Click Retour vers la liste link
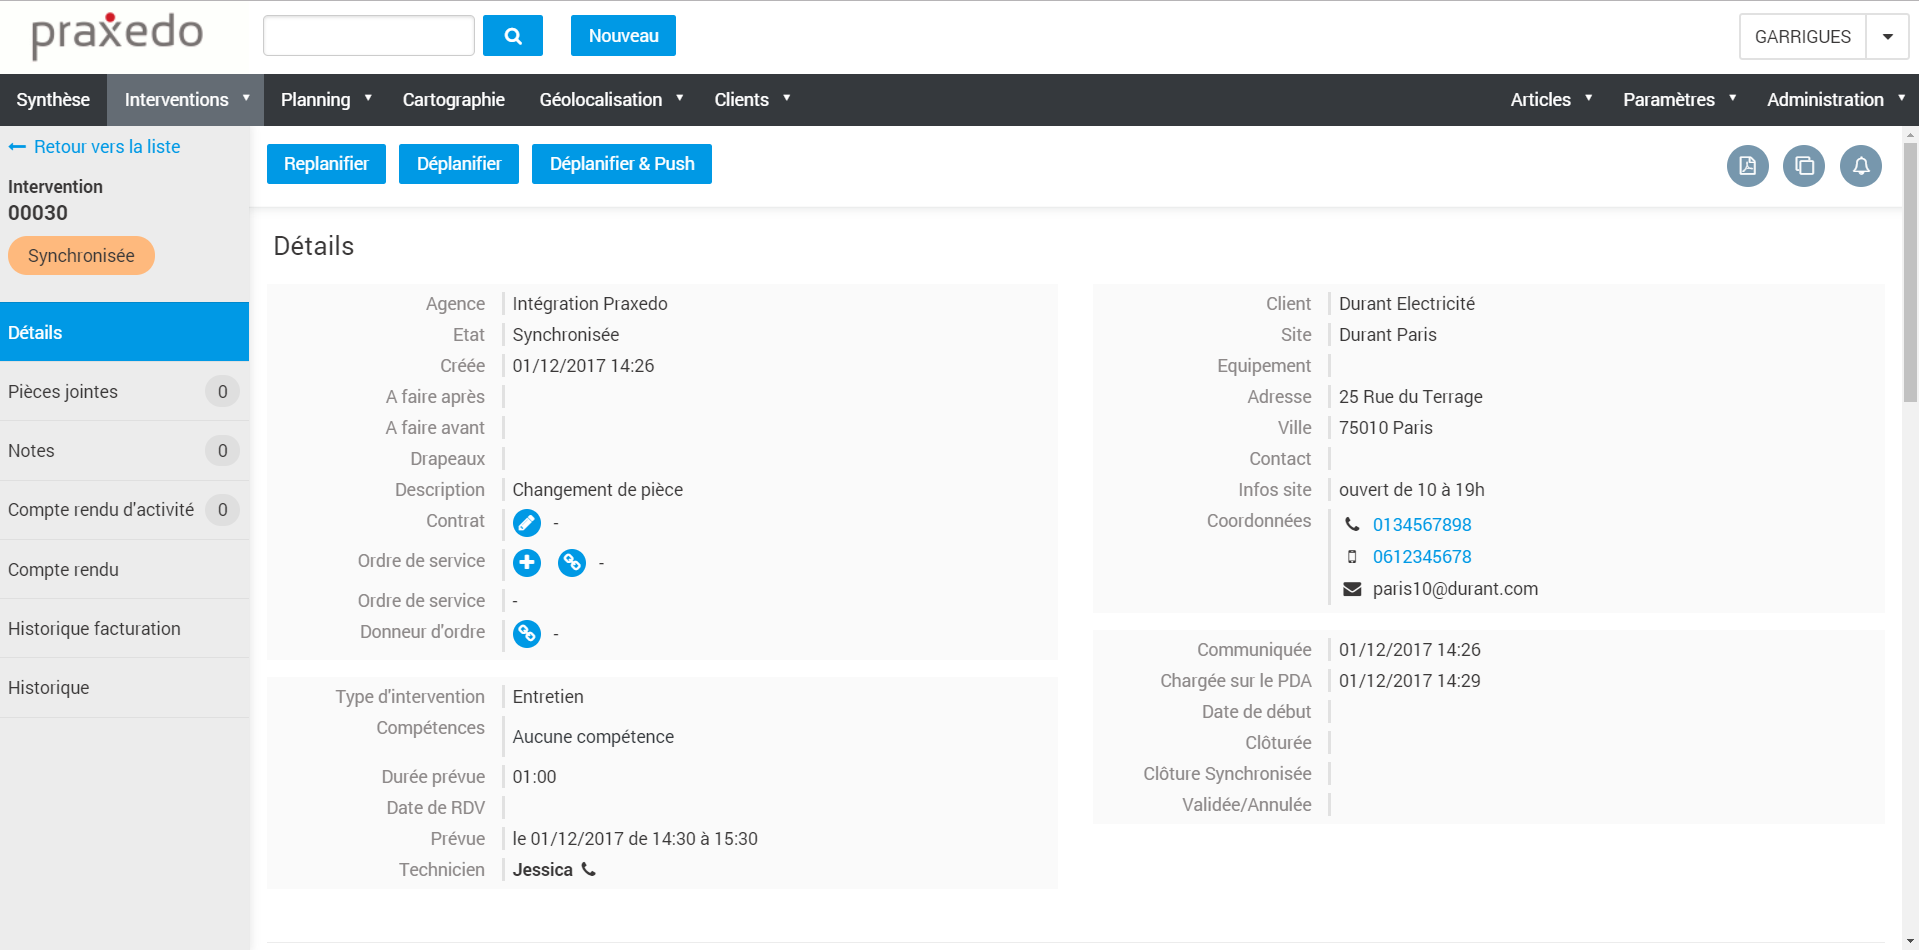Image resolution: width=1919 pixels, height=950 pixels. [x=107, y=147]
